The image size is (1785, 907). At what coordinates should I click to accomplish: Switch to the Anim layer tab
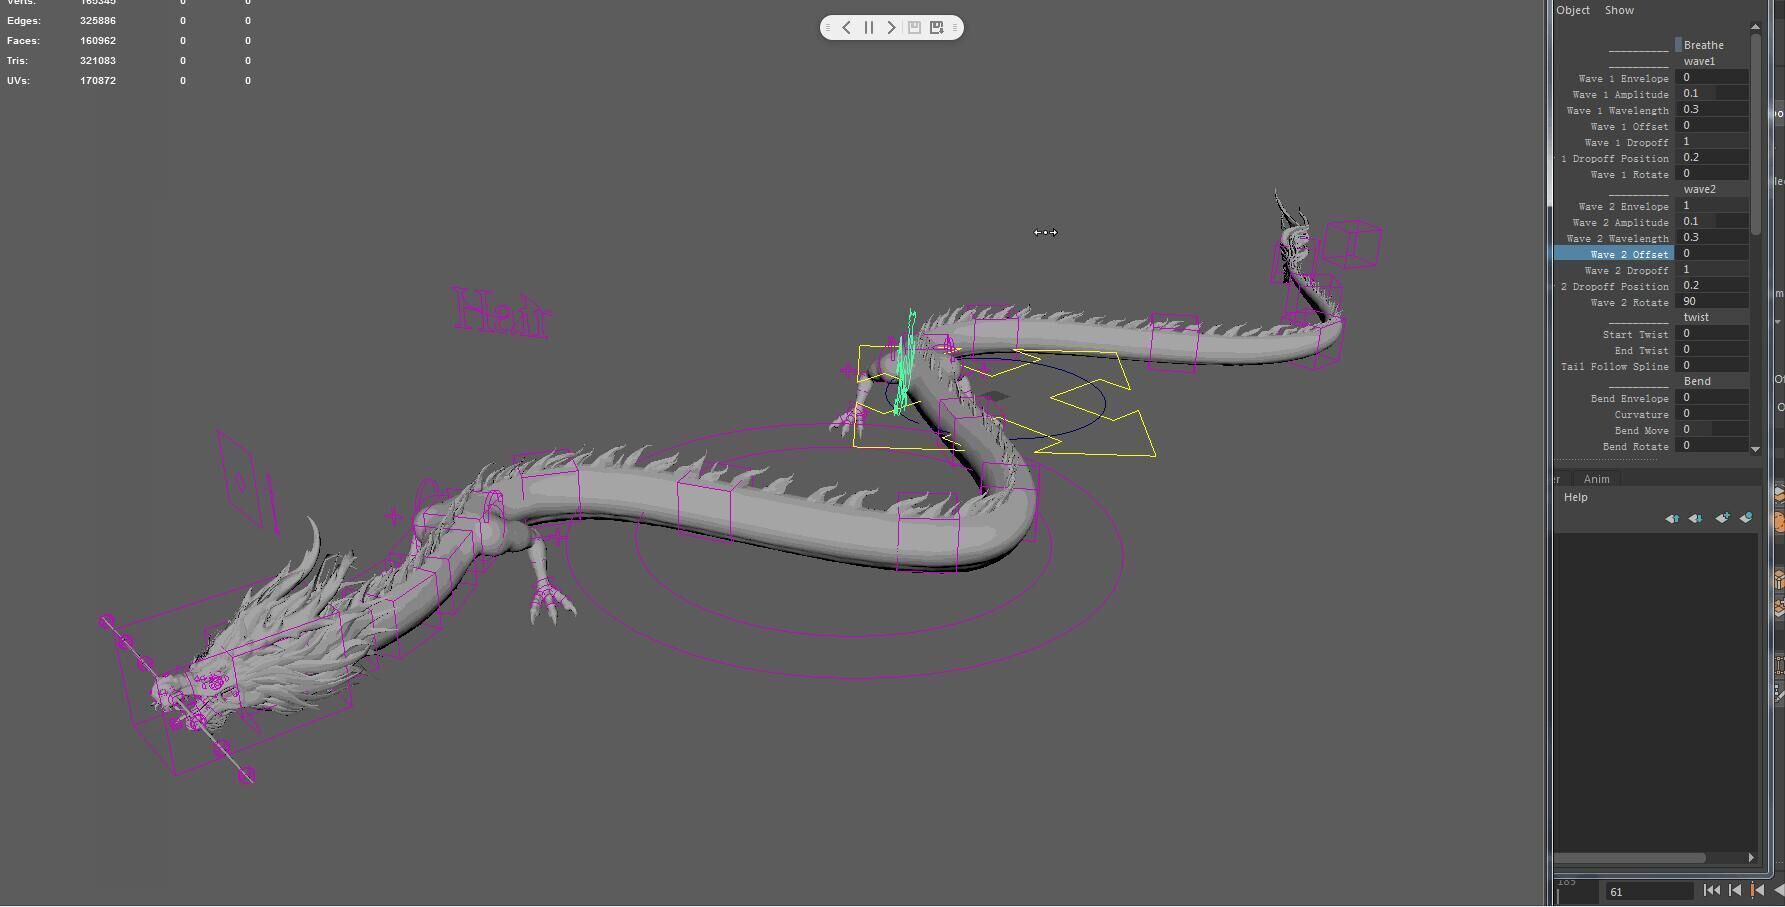[x=1597, y=479]
